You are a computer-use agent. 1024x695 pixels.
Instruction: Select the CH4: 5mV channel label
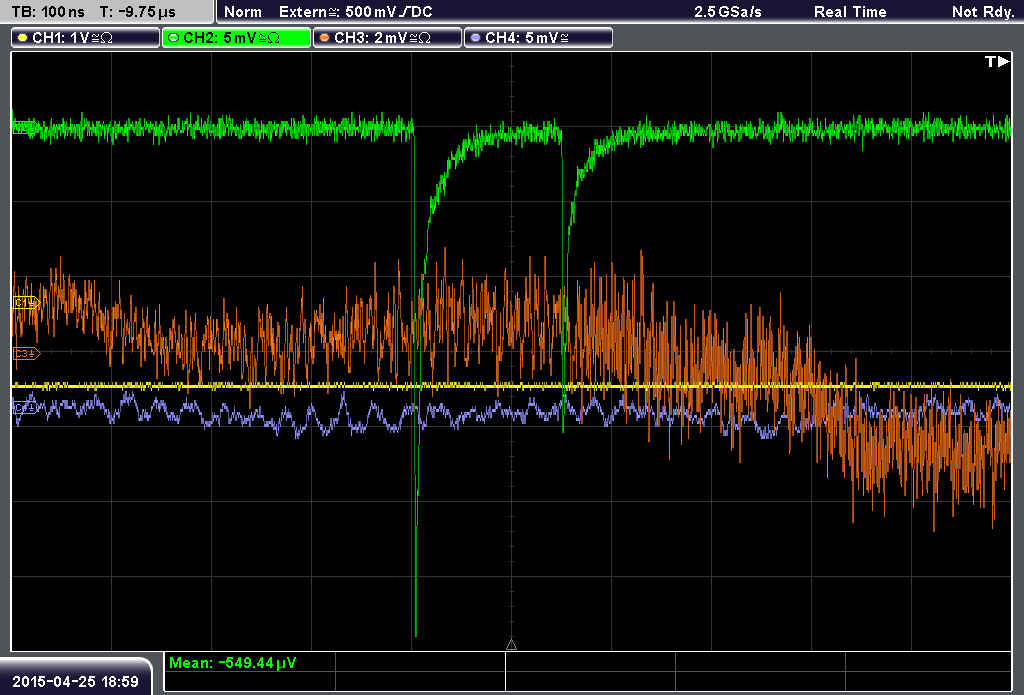(538, 38)
